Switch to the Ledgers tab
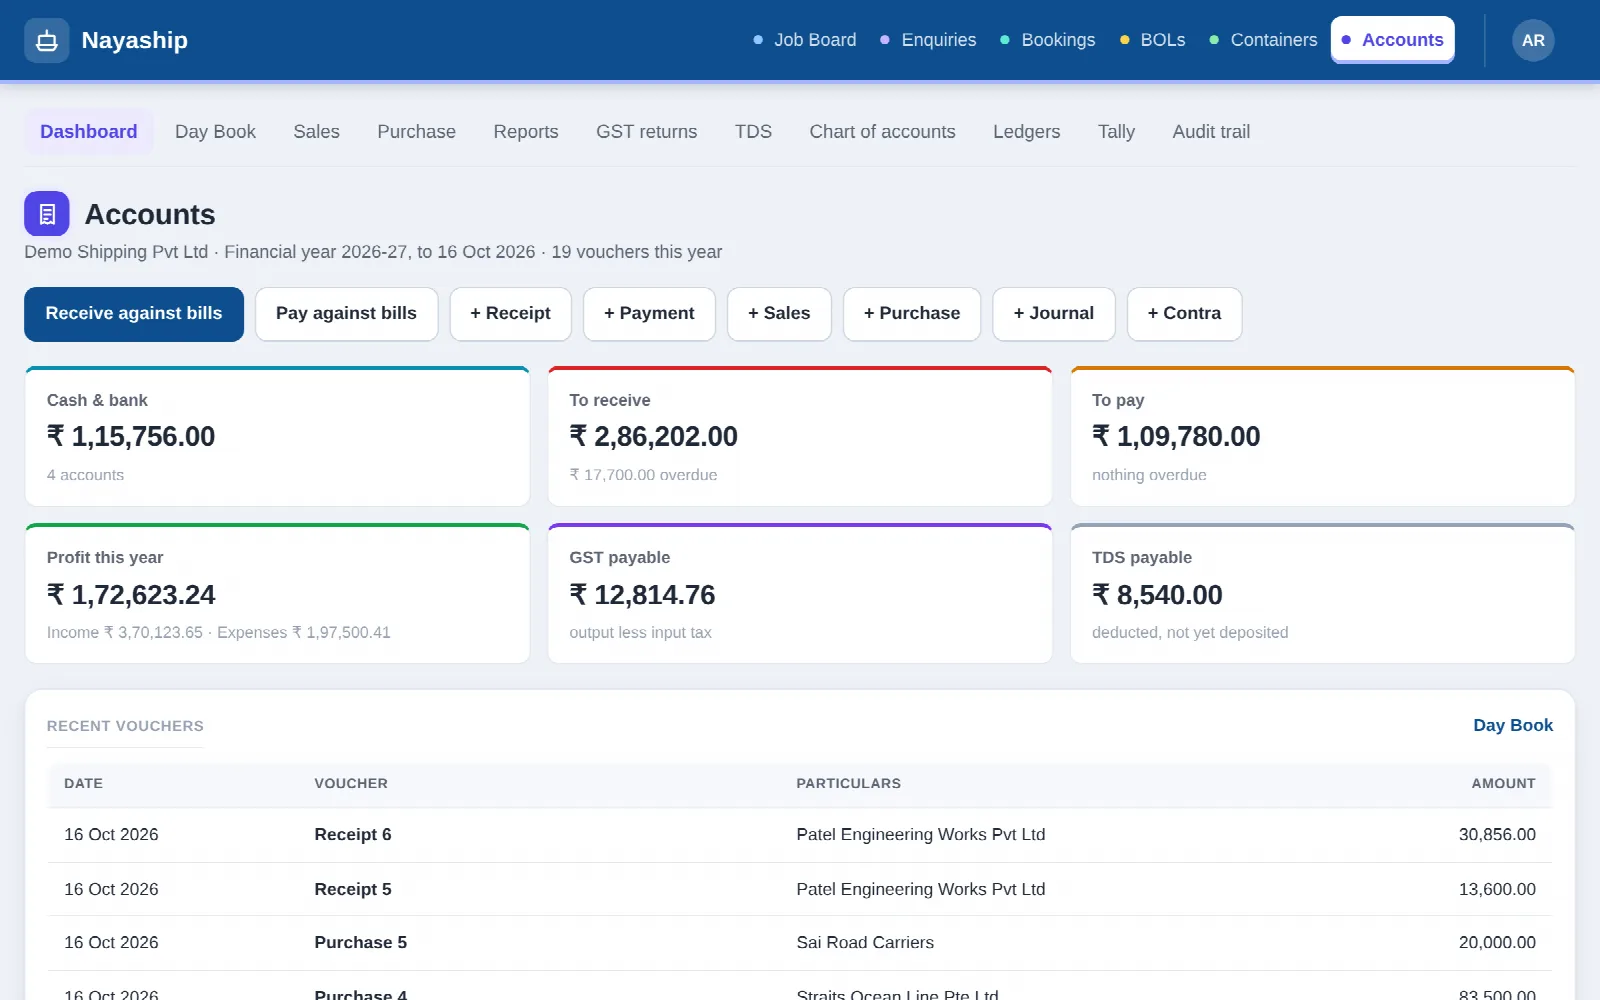Screen dimensions: 1600x1000 [x=1026, y=132]
